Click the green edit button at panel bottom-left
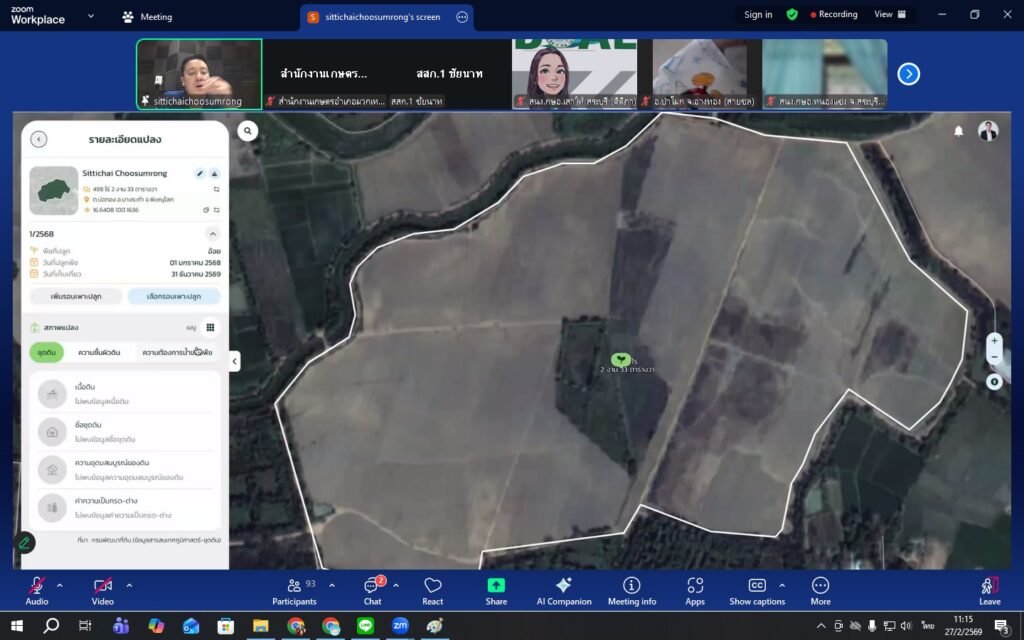1024x640 pixels. pyautogui.click(x=24, y=542)
